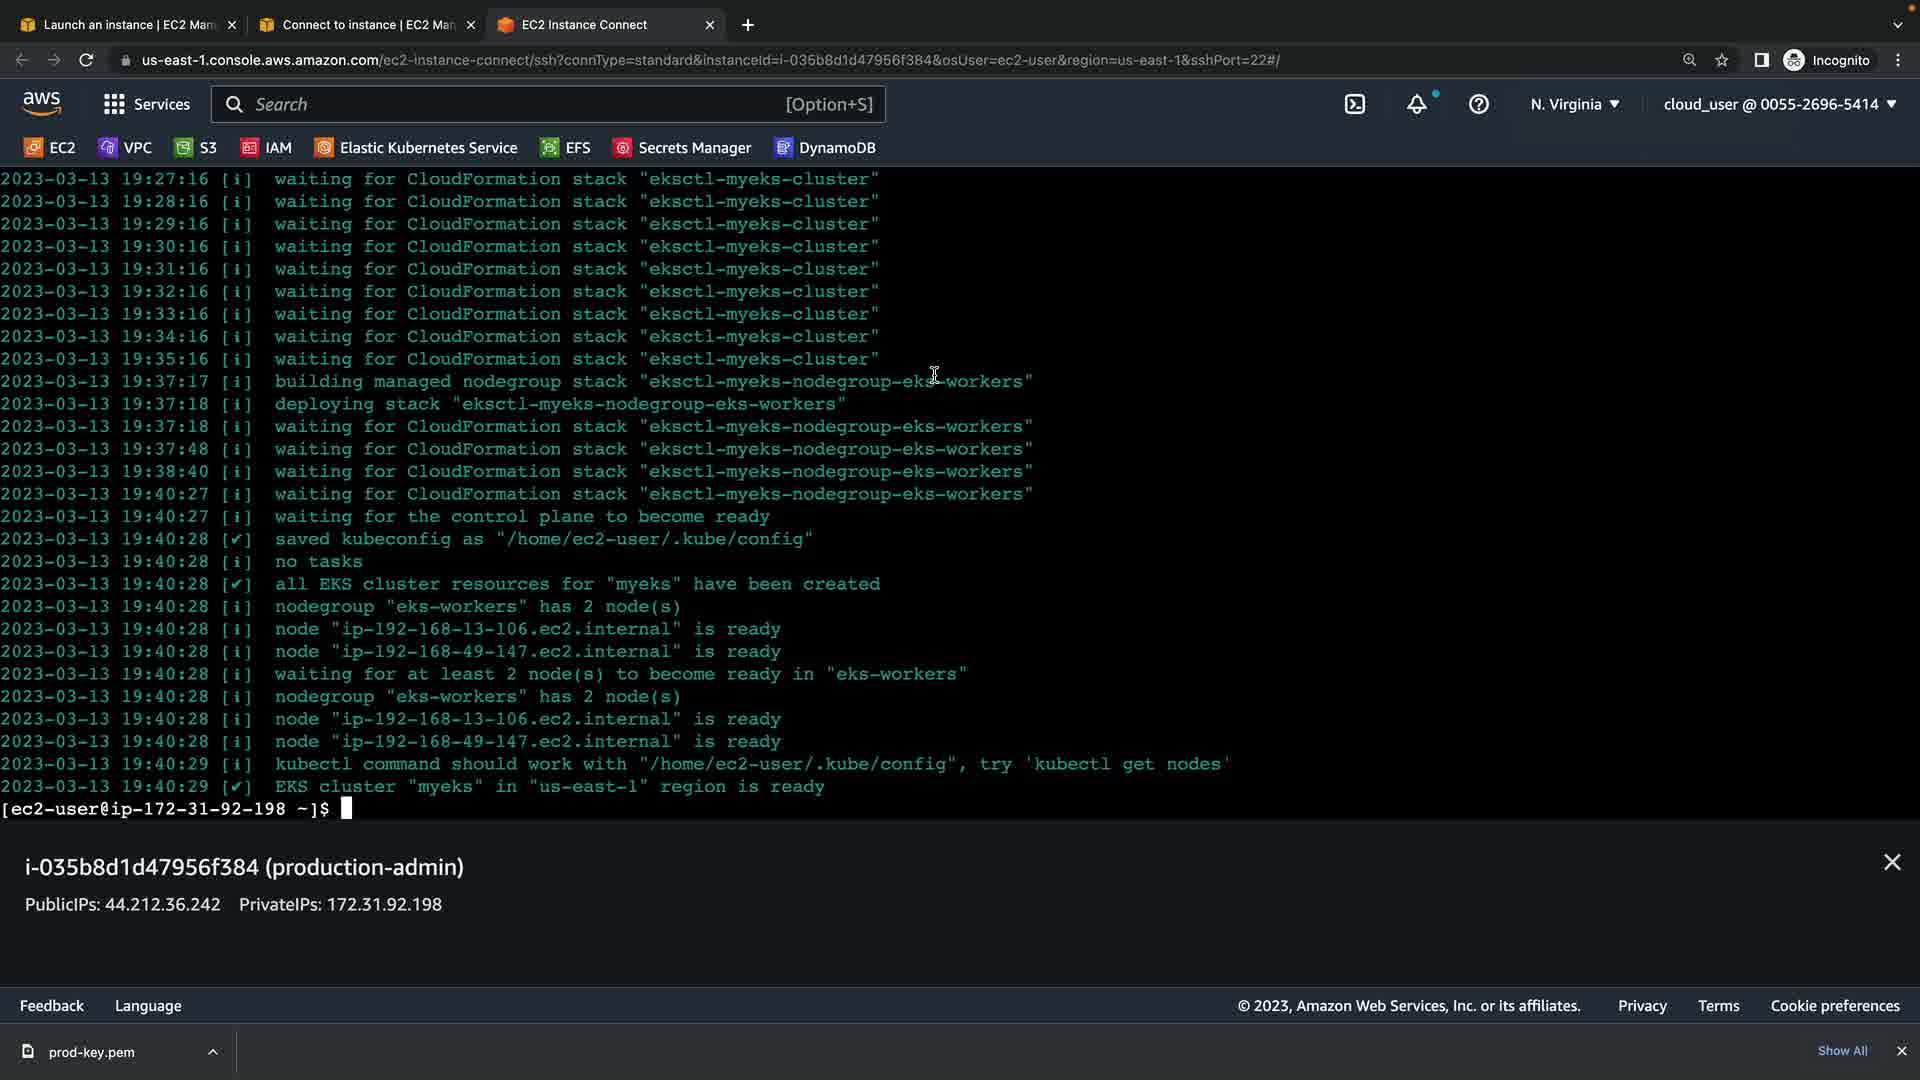Open Secrets Manager shortcut

click(682, 148)
